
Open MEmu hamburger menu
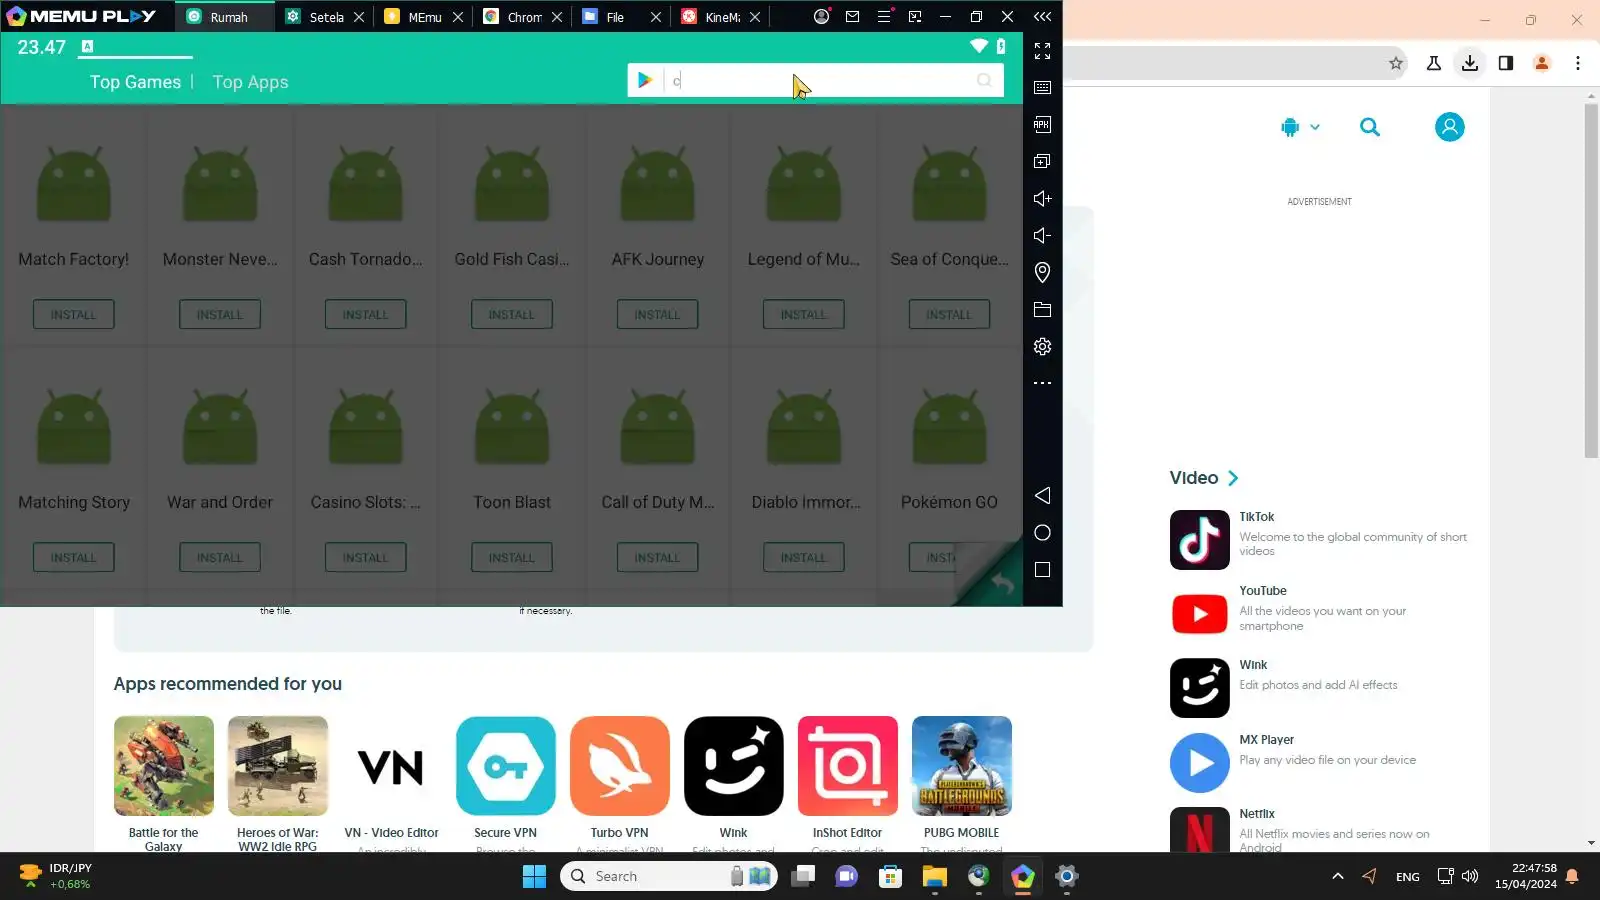[x=884, y=17]
